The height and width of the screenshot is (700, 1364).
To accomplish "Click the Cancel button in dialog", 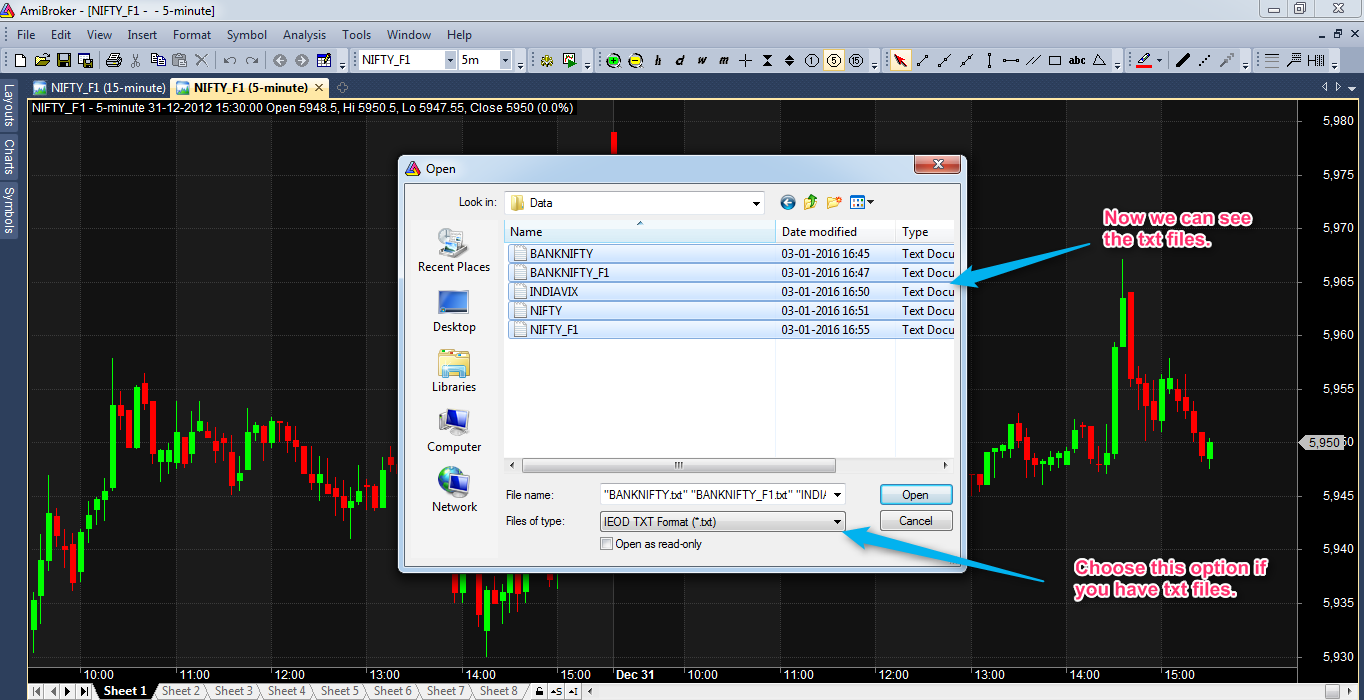I will (915, 521).
